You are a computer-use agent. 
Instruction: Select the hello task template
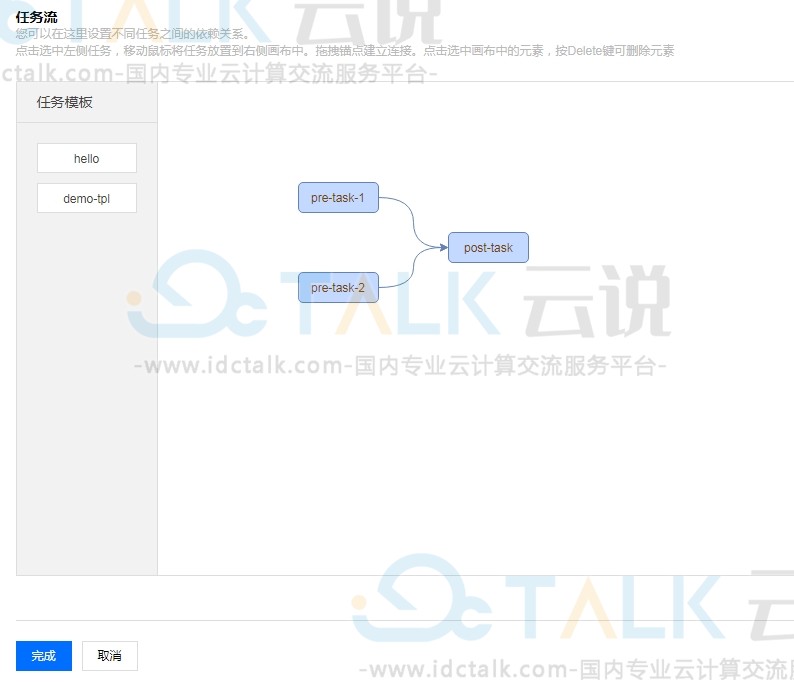[x=87, y=158]
